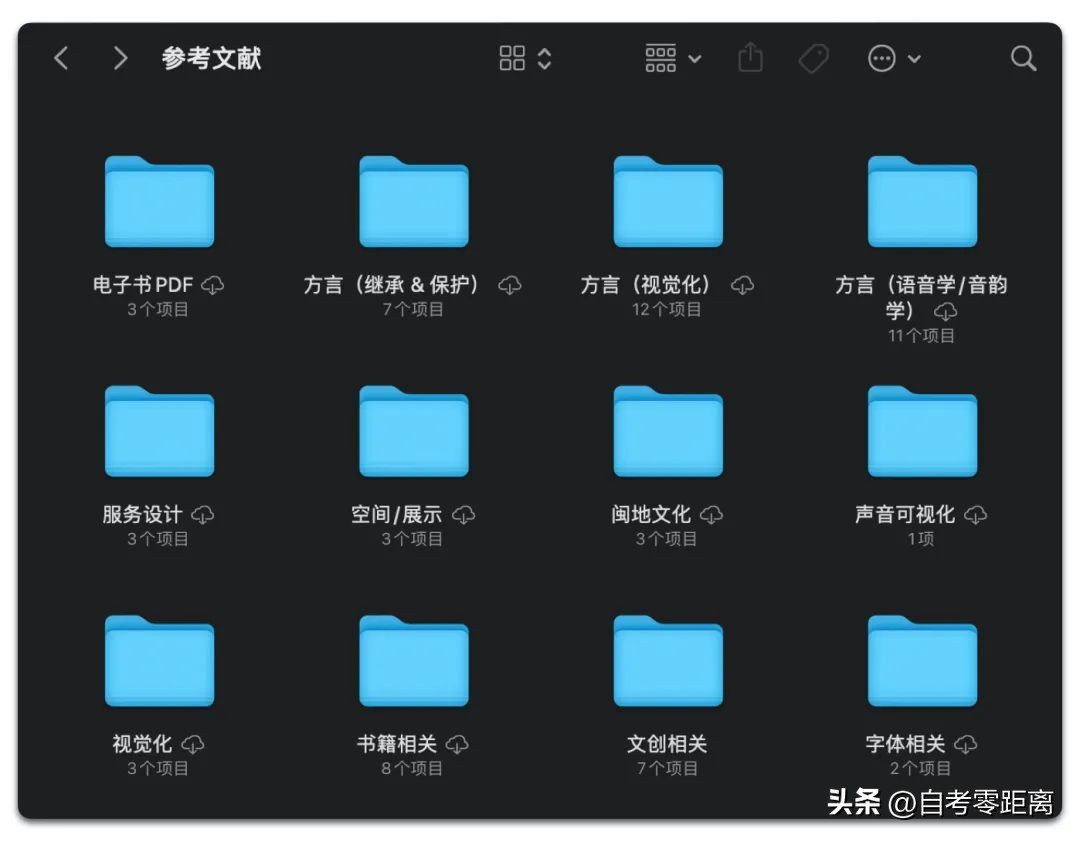Open the More actions ellipsis menu
The image size is (1080, 842).
pos(881,58)
